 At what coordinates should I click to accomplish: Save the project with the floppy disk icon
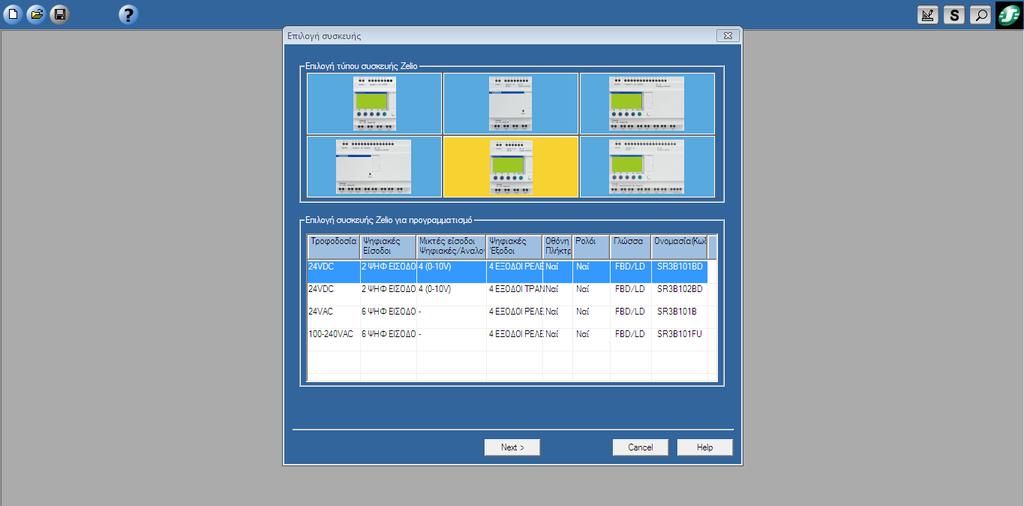point(59,14)
